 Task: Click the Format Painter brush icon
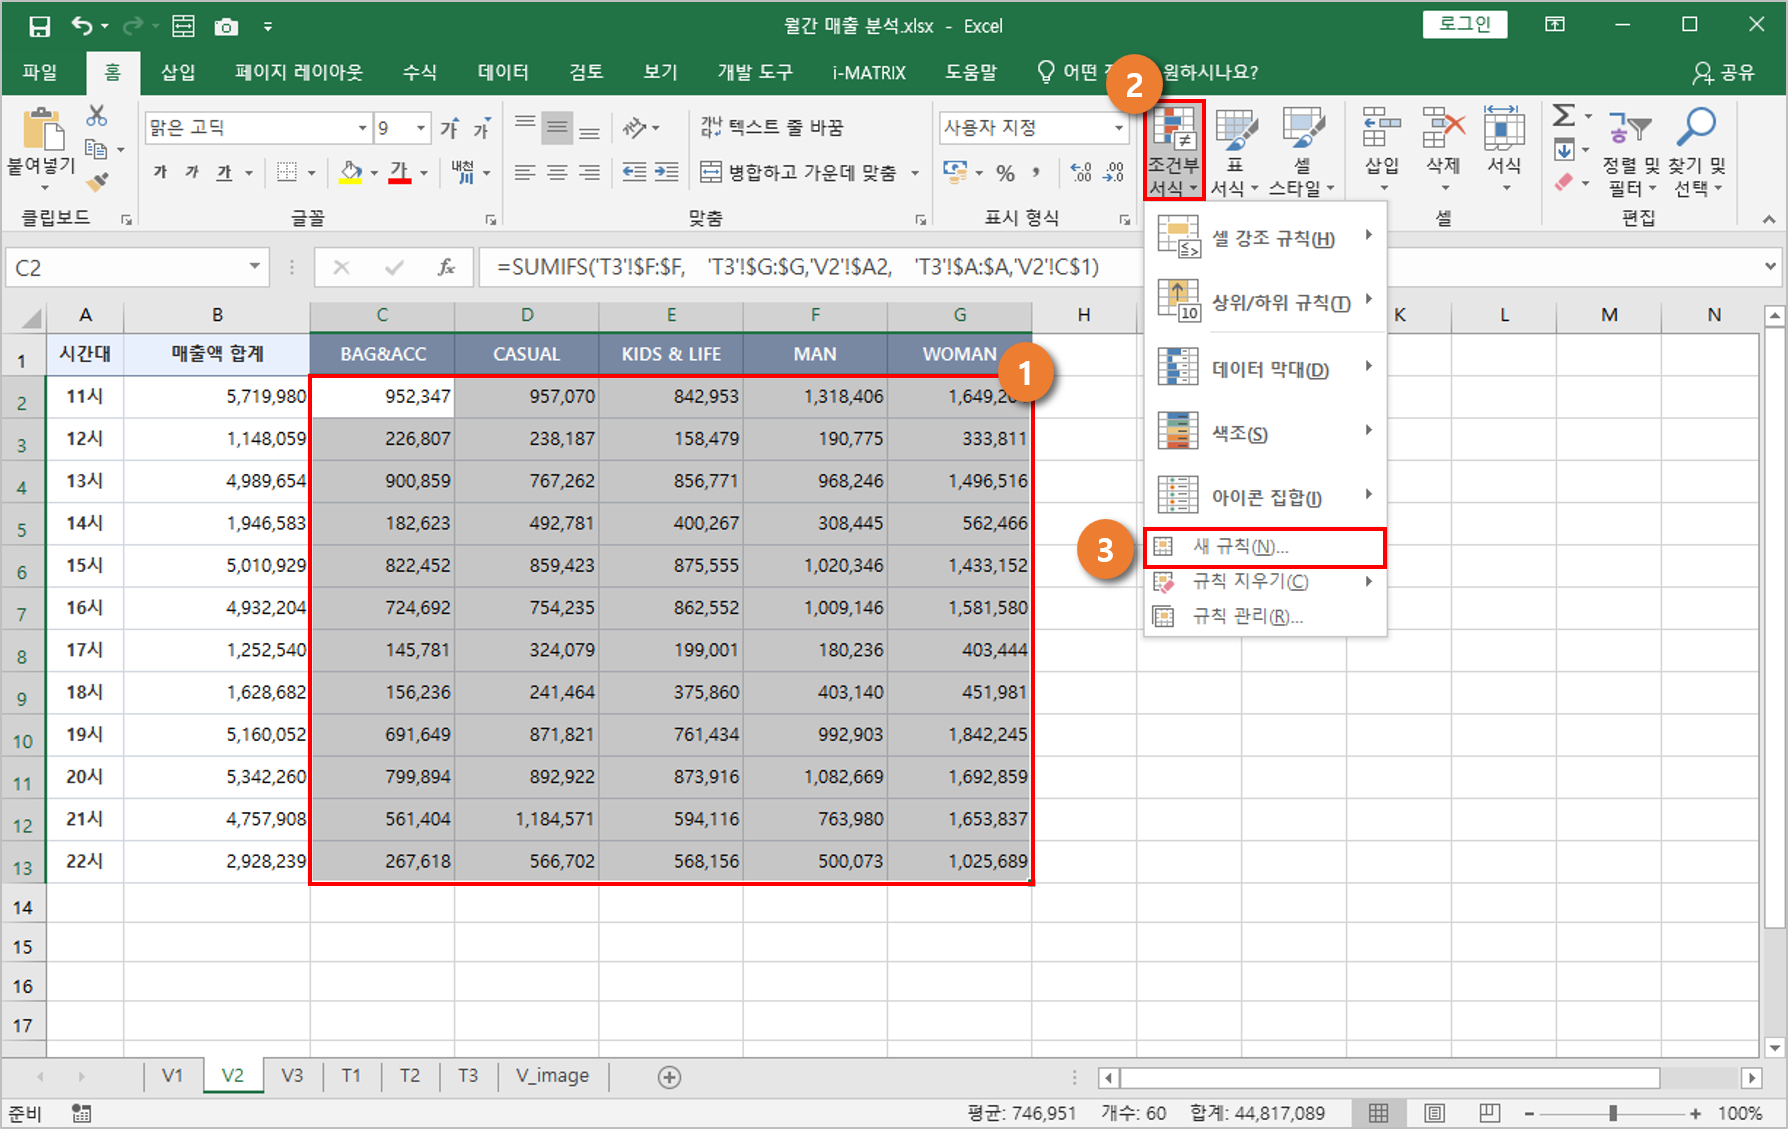[97, 182]
